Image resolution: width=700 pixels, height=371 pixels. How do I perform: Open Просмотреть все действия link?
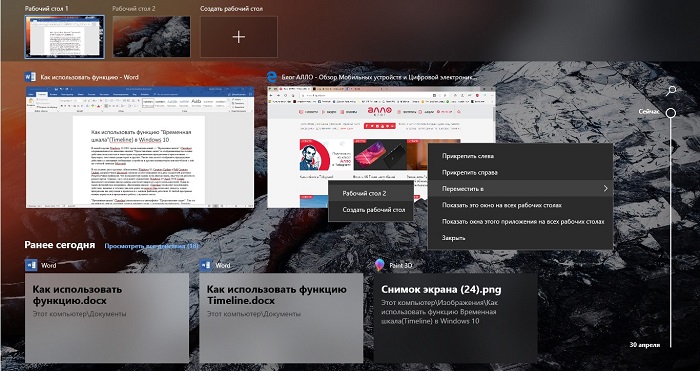[151, 246]
